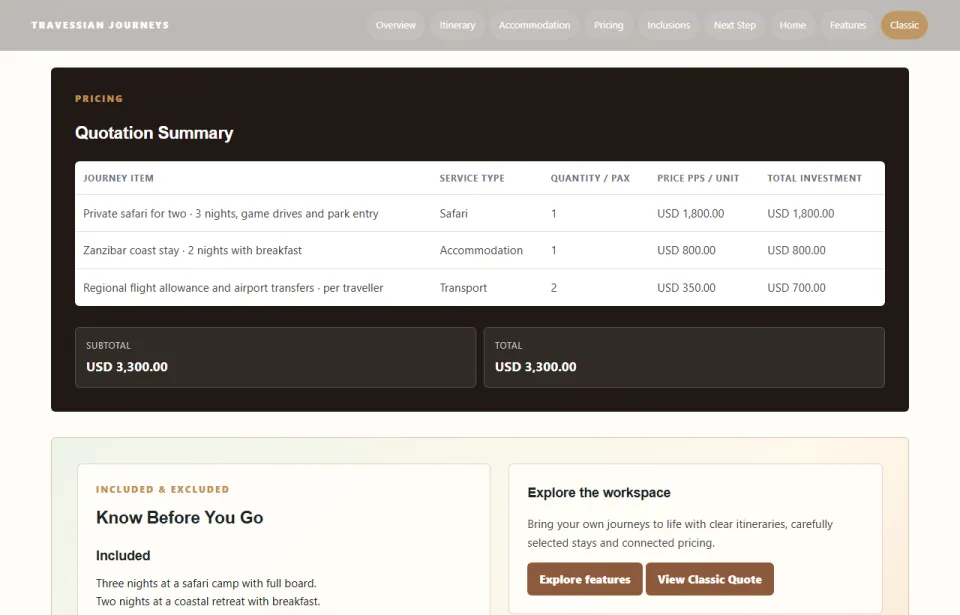960x615 pixels.
Task: Click the Know Before You Go heading
Action: click(x=179, y=518)
